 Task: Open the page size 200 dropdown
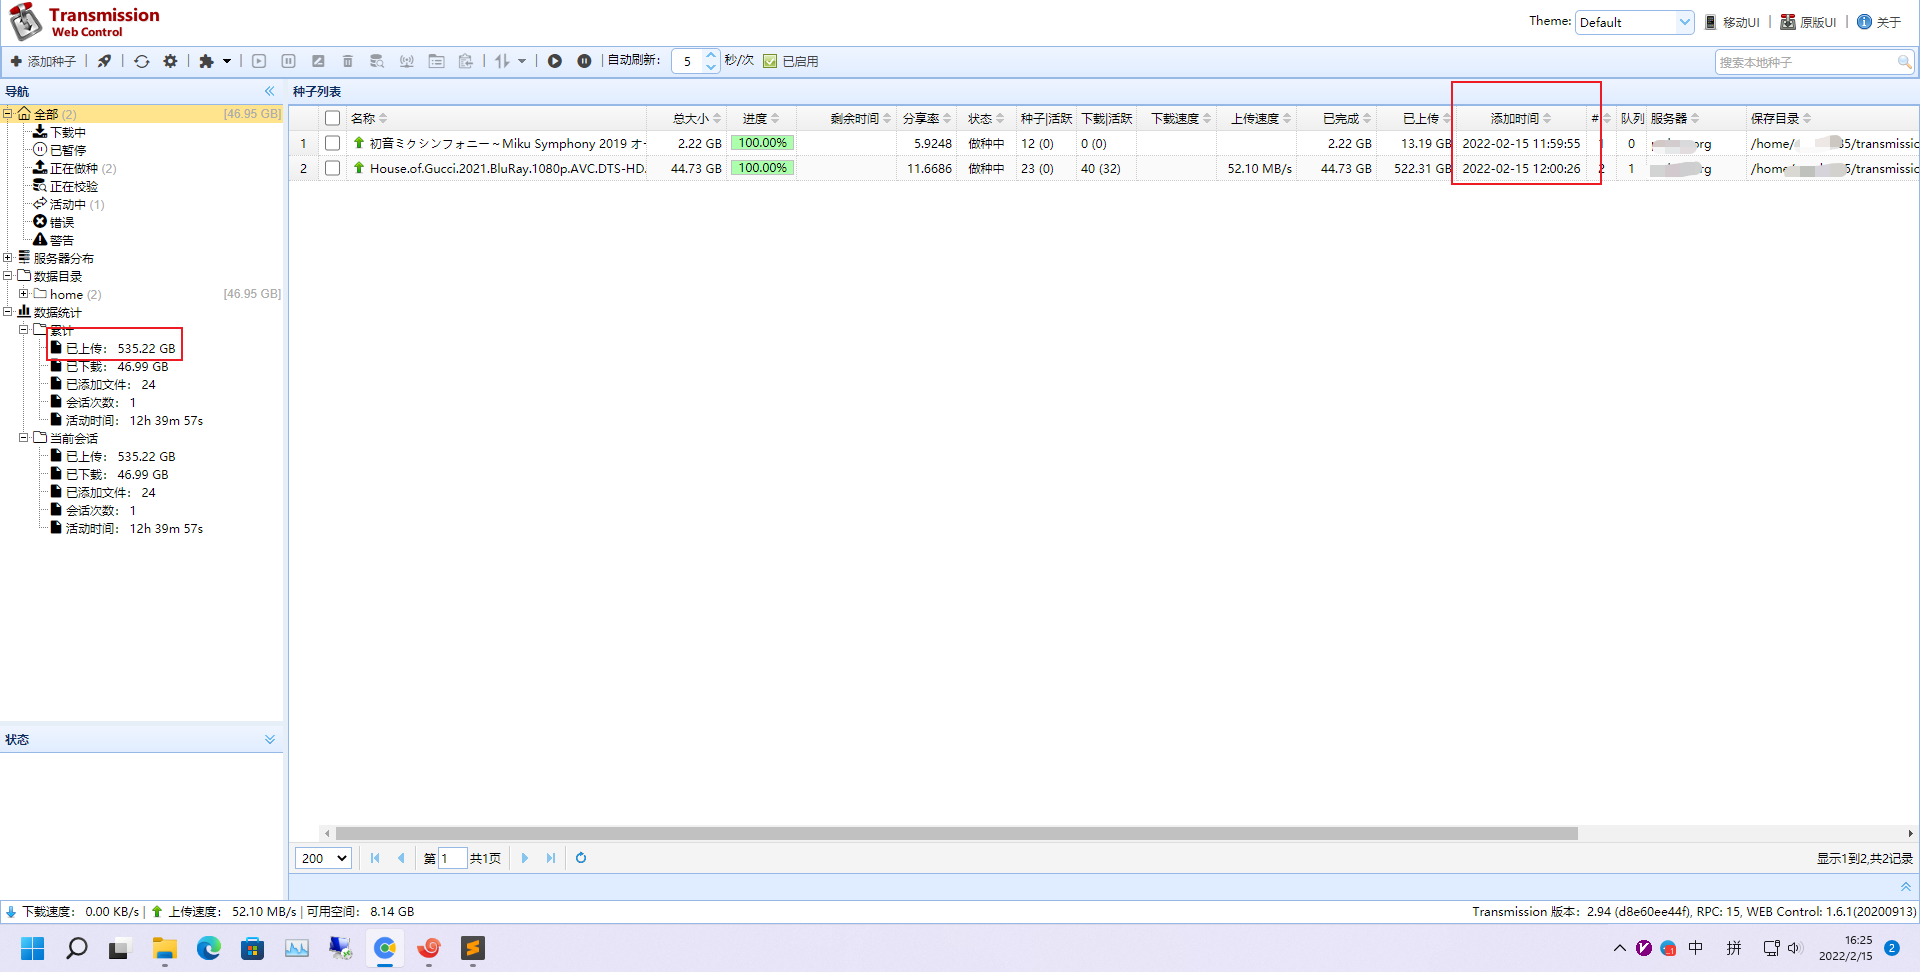click(323, 858)
